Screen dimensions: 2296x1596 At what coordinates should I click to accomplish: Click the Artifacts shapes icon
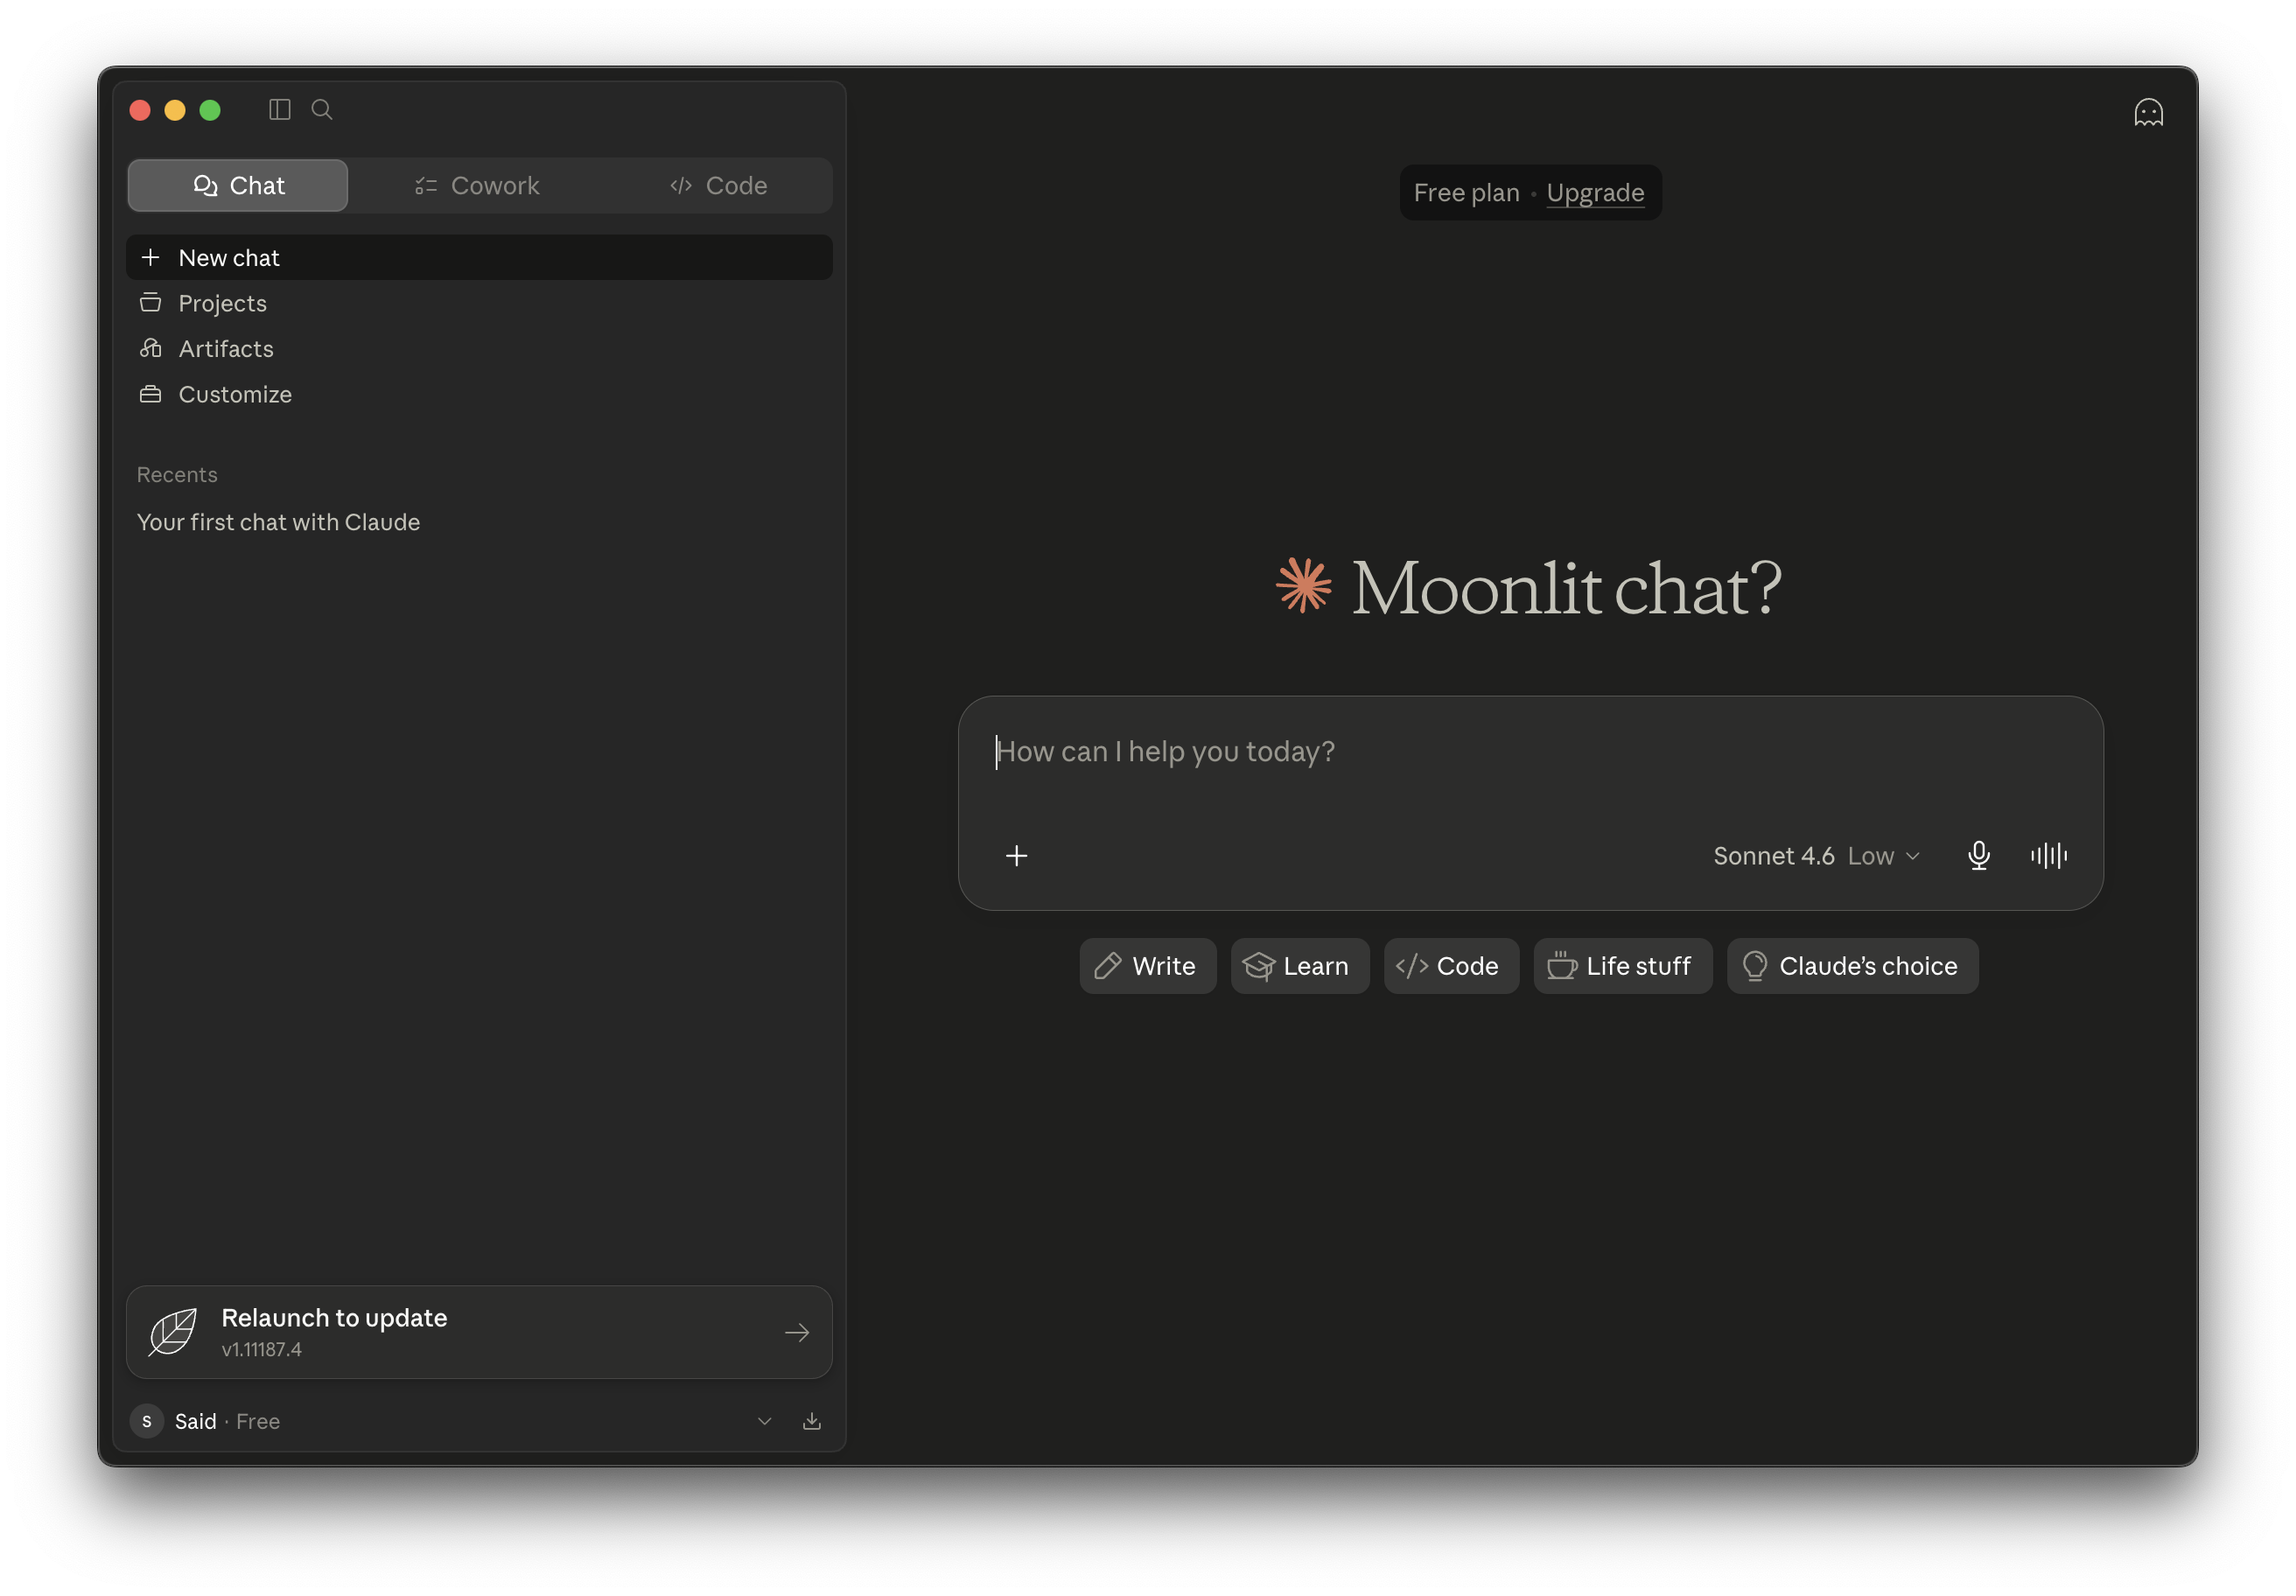[151, 349]
